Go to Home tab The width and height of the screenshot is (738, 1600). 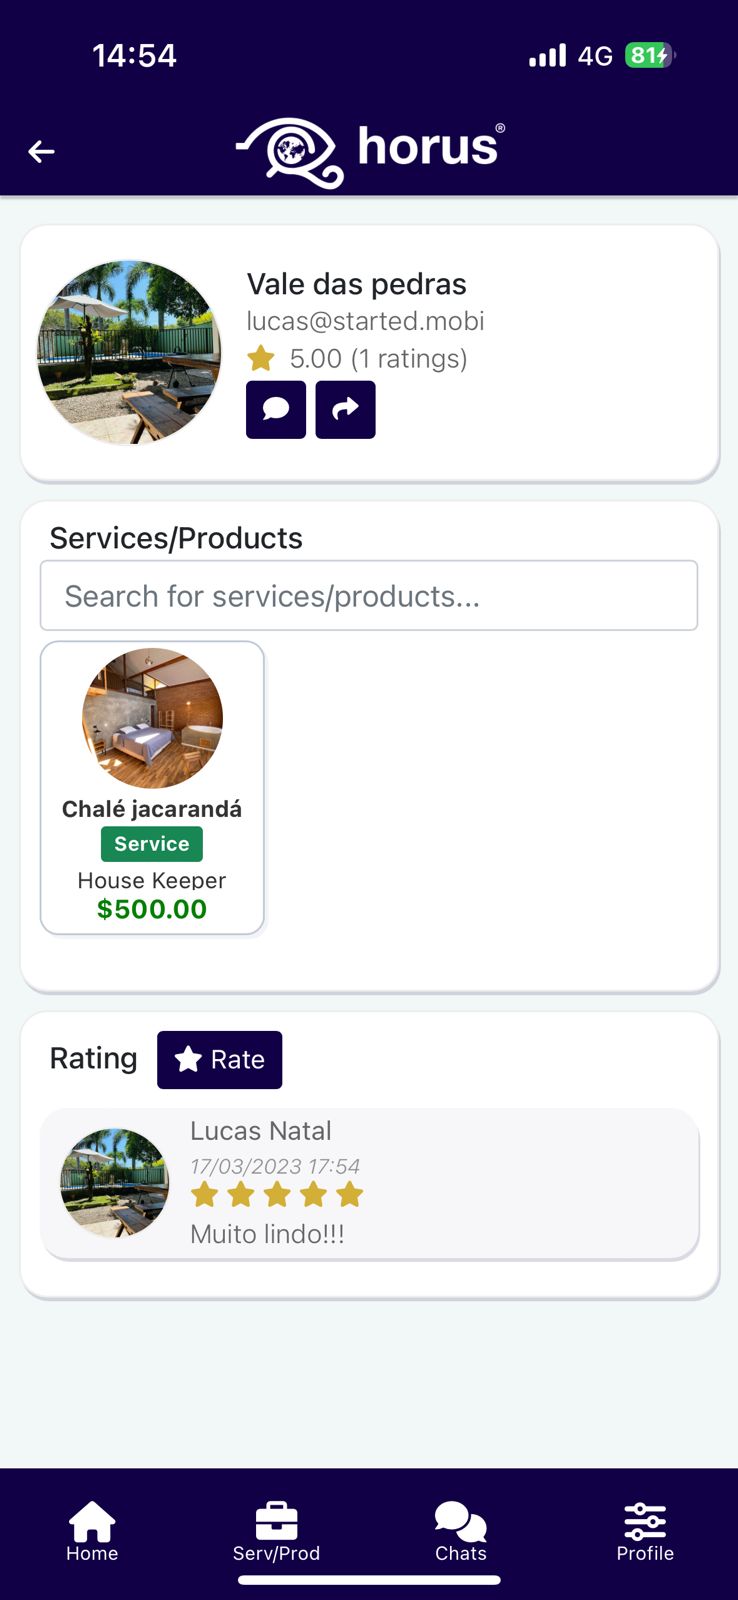92,1531
